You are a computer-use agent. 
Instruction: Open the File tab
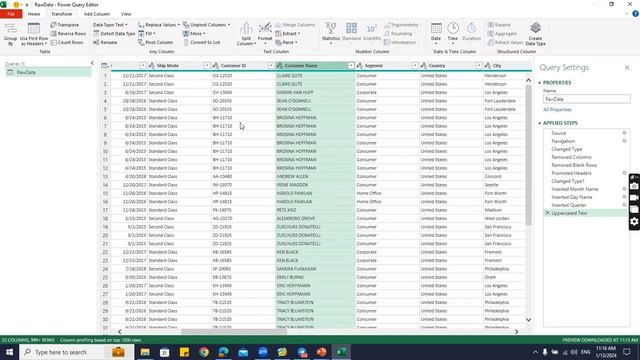coord(11,14)
